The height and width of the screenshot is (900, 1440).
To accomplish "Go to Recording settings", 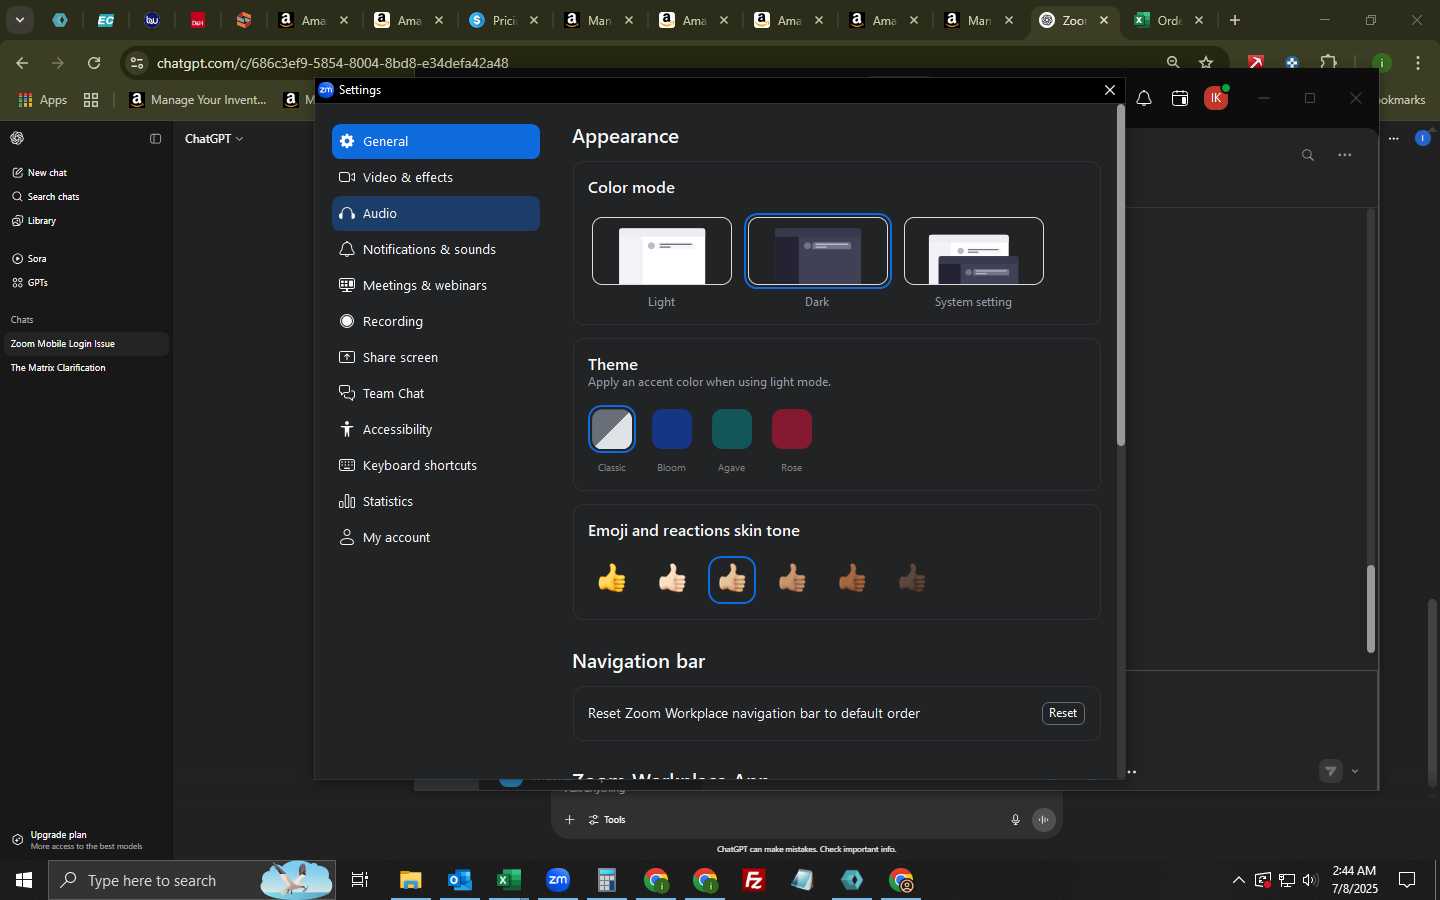I will click(436, 321).
